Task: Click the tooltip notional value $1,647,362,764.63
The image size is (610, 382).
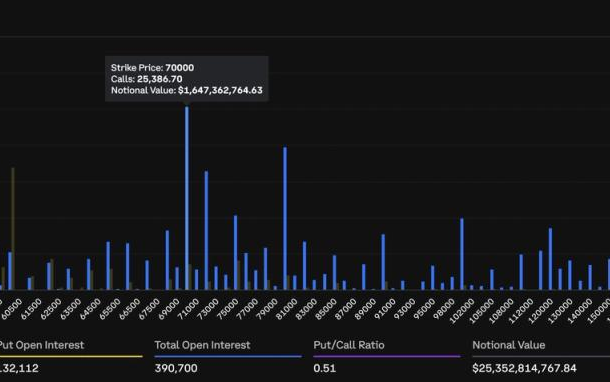Action: tap(220, 90)
